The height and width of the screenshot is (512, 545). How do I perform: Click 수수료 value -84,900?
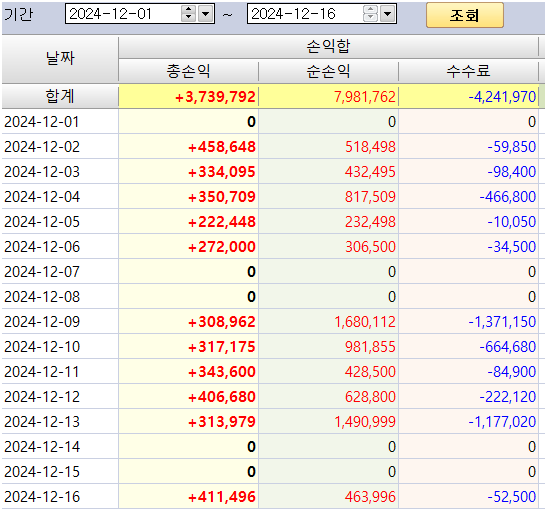click(511, 372)
